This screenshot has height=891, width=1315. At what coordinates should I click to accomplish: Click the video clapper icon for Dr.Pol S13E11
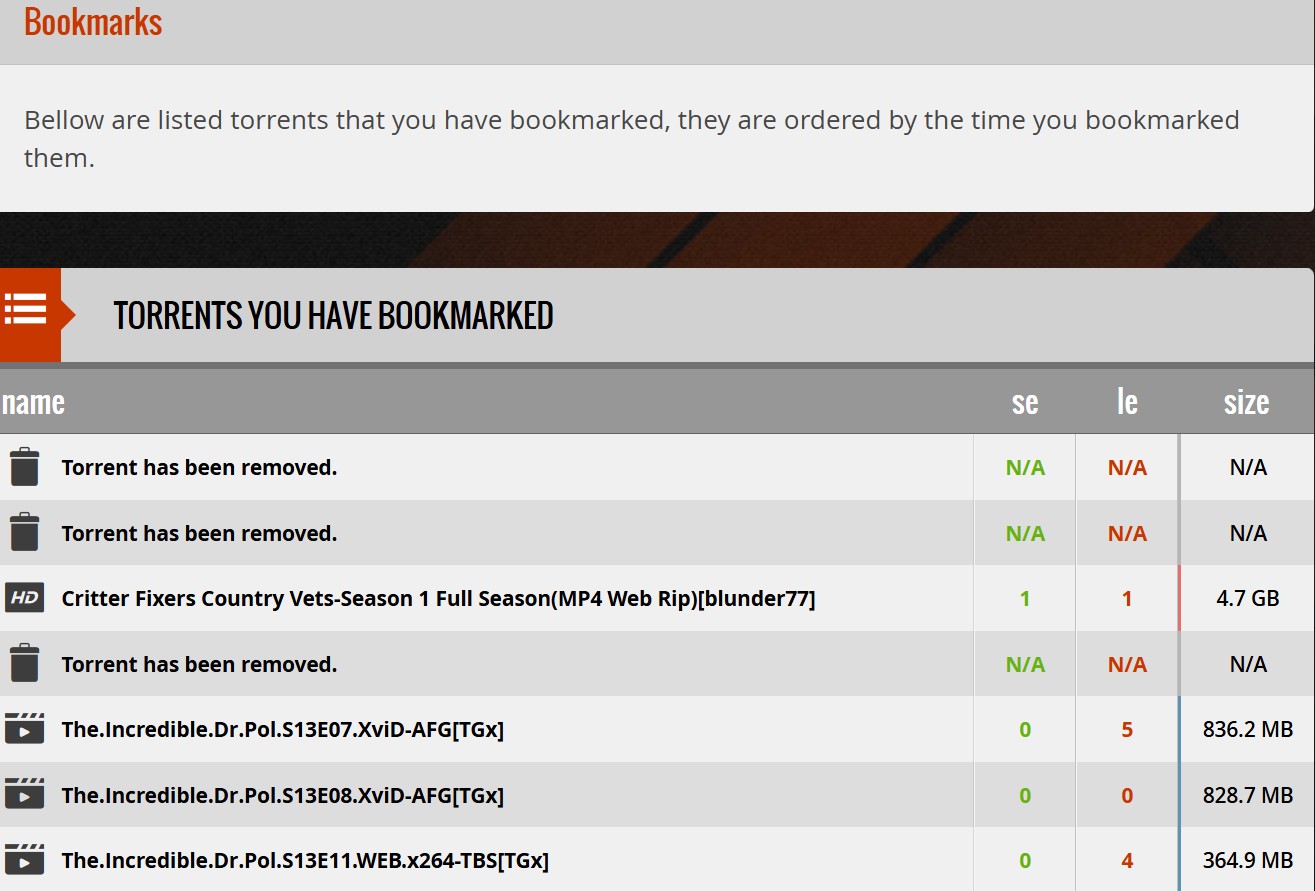pos(24,860)
